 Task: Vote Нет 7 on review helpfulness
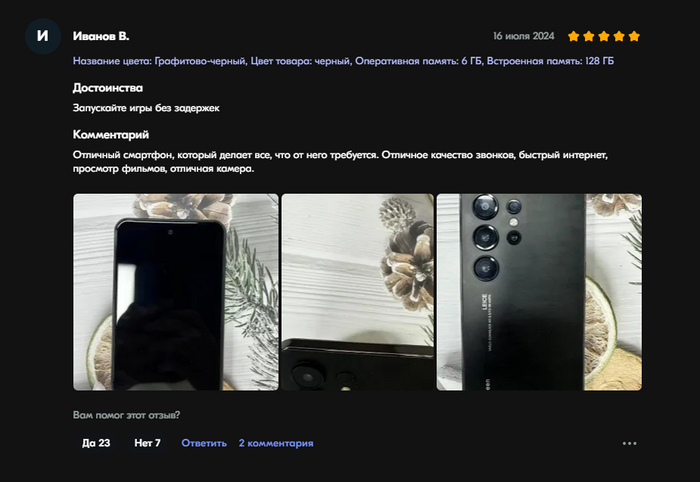coord(147,443)
